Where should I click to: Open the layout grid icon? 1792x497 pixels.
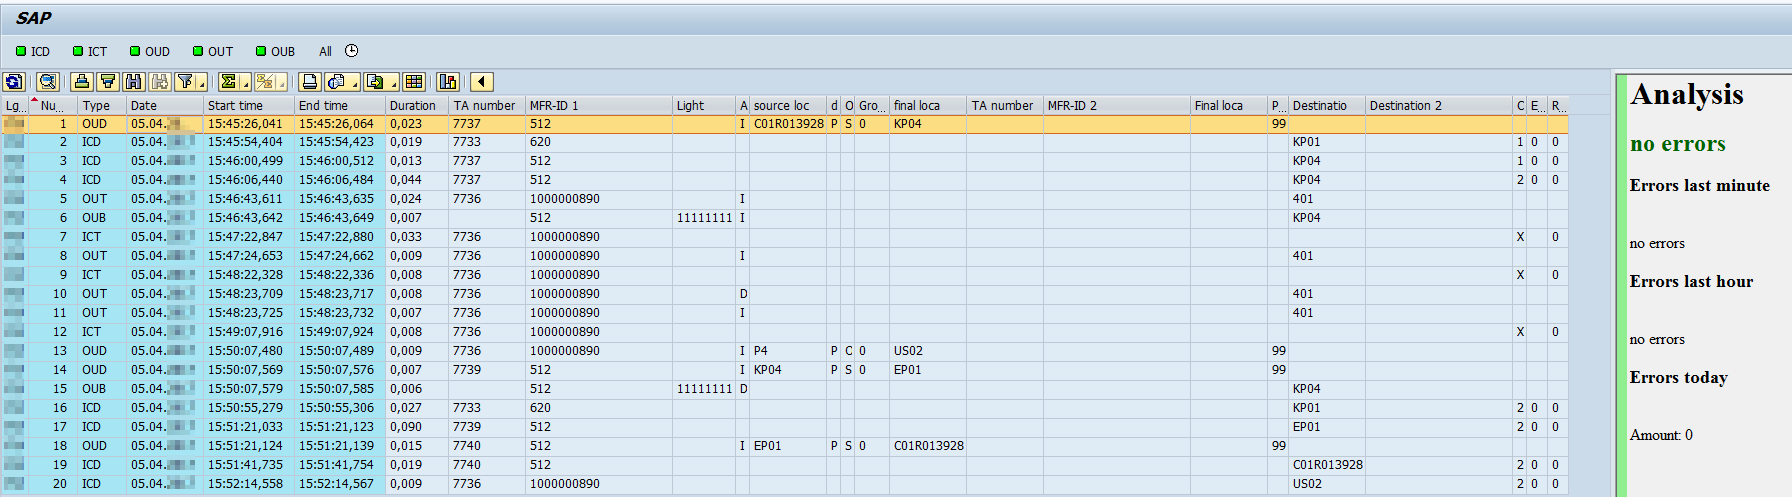point(414,82)
